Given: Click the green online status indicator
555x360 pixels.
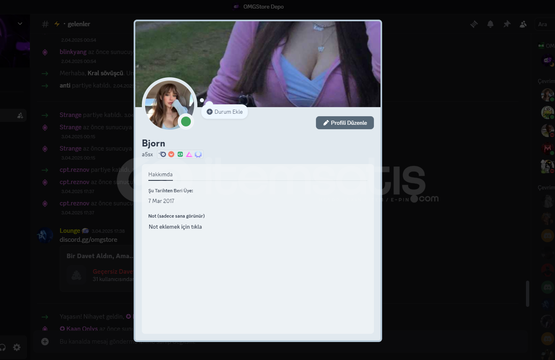Looking at the screenshot, I should pyautogui.click(x=186, y=122).
